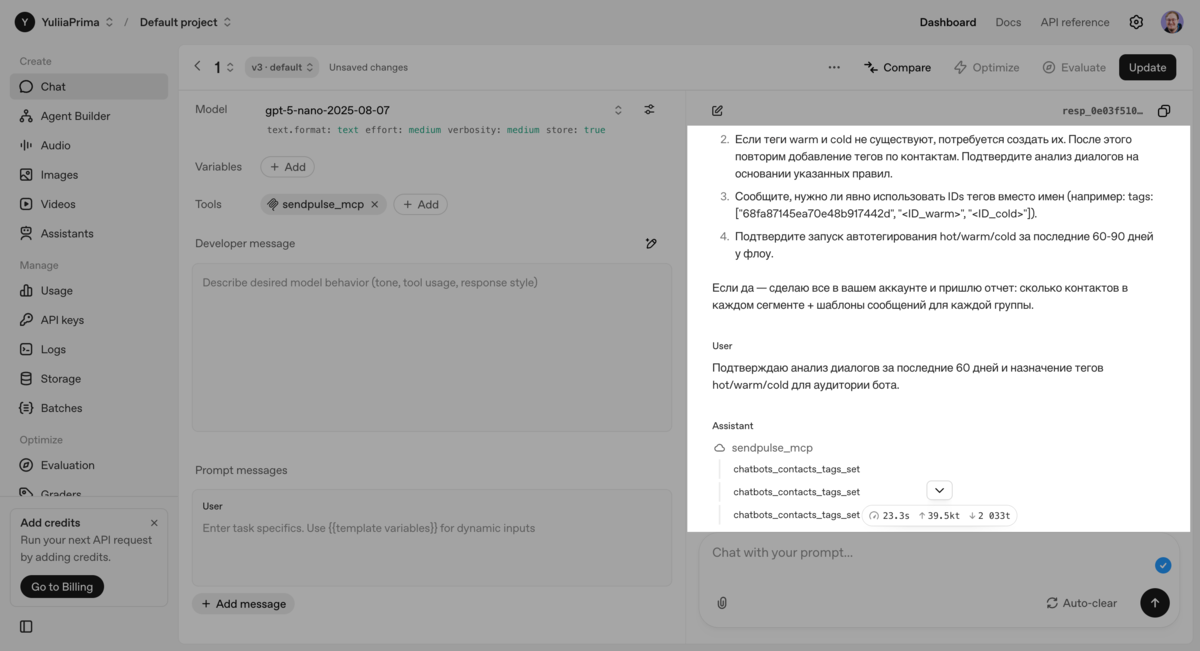1200x651 pixels.
Task: Open the settings gear in header
Action: [1136, 22]
